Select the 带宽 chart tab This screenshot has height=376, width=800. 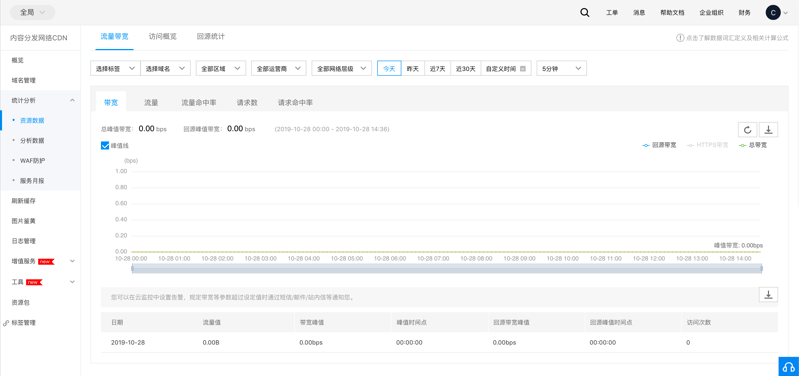pos(111,103)
